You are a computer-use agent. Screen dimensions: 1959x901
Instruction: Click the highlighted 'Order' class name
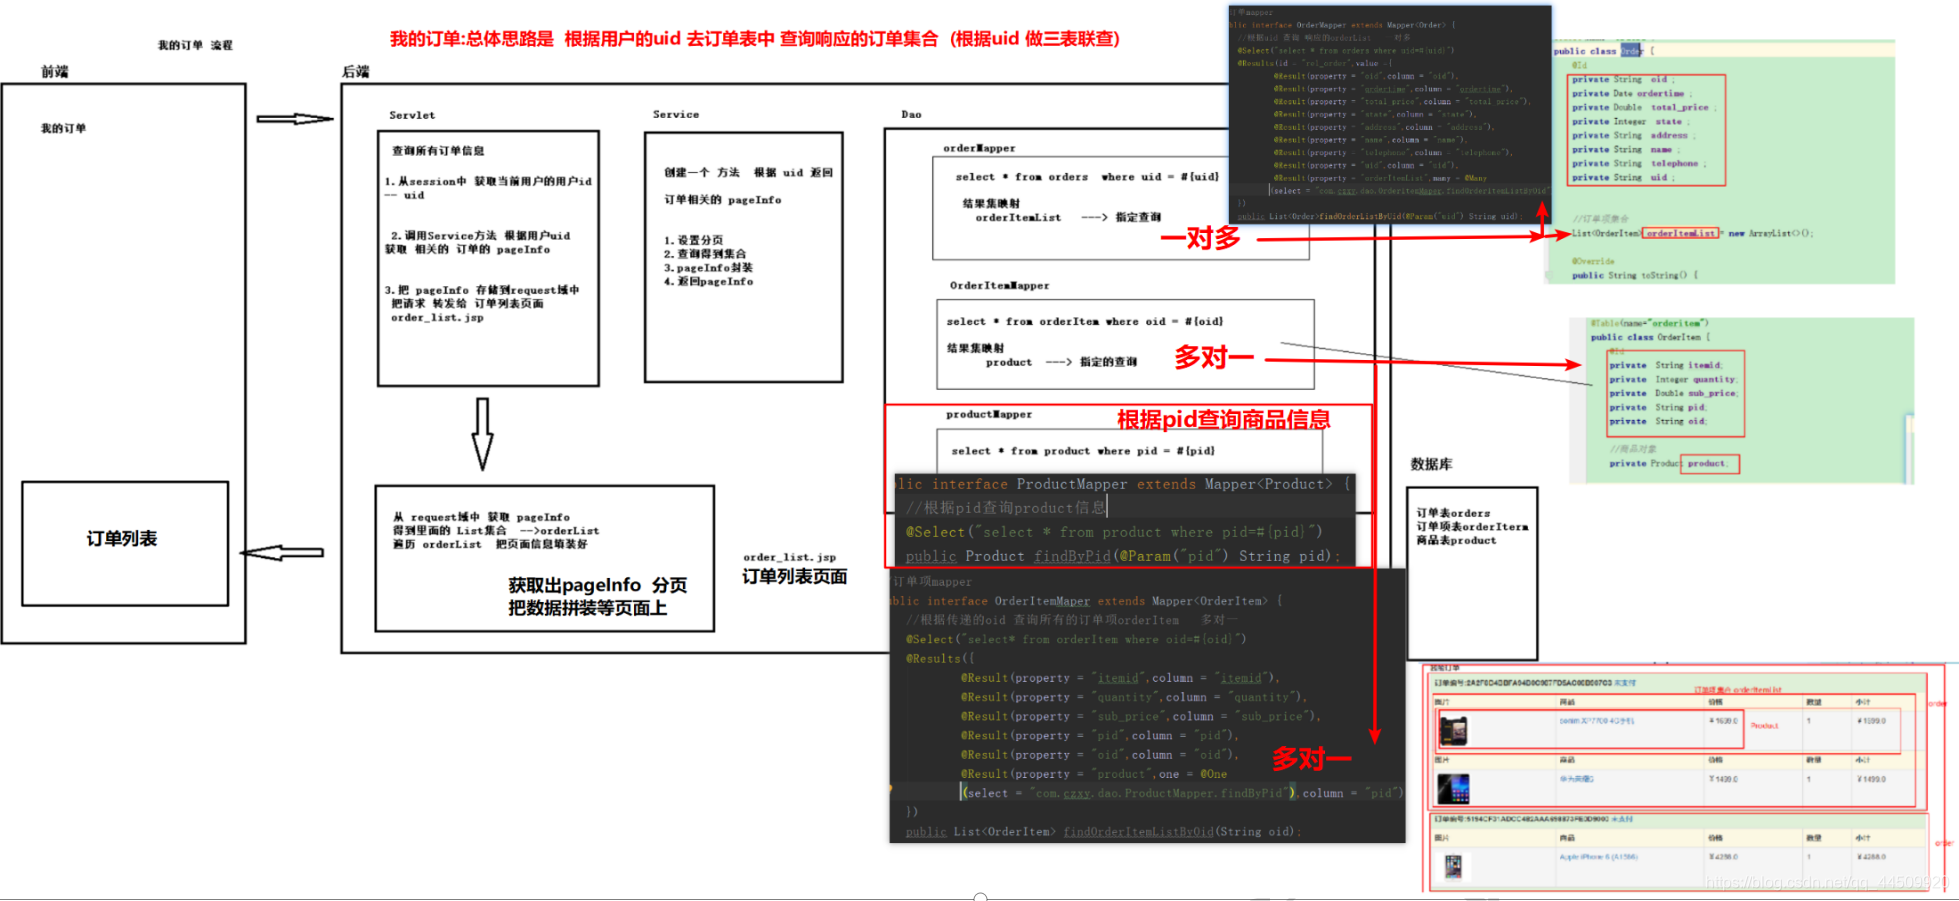coord(1631,50)
